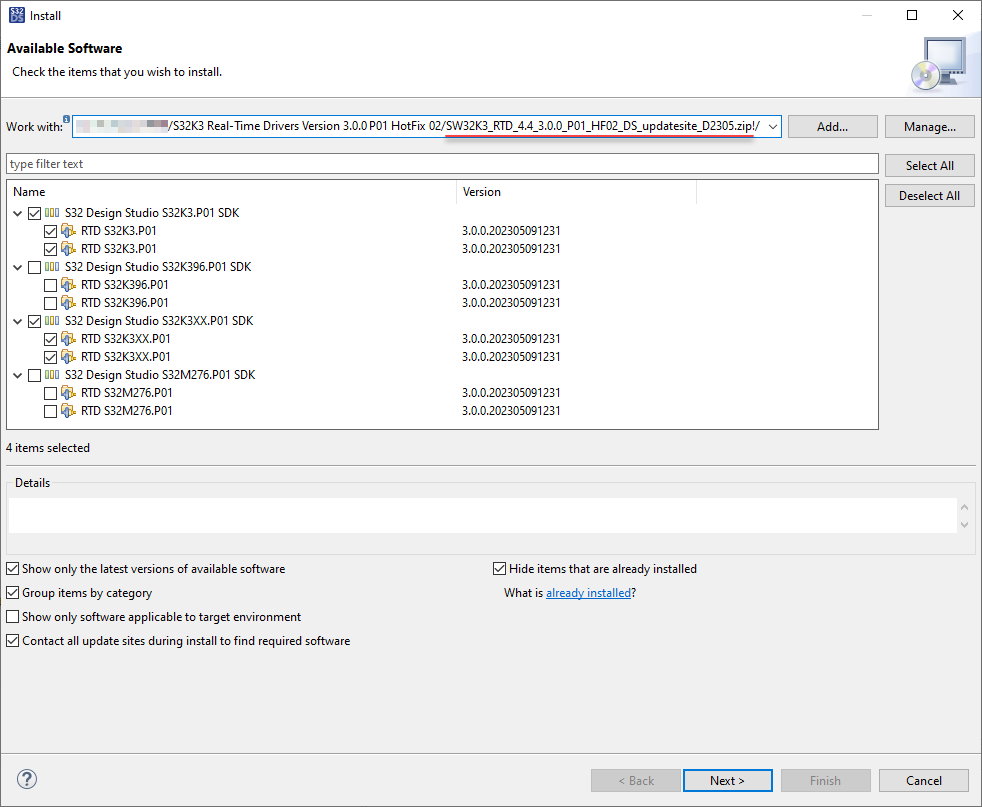Click the S32 Design Studio S32K396.P01 SDK category icon

click(x=52, y=267)
